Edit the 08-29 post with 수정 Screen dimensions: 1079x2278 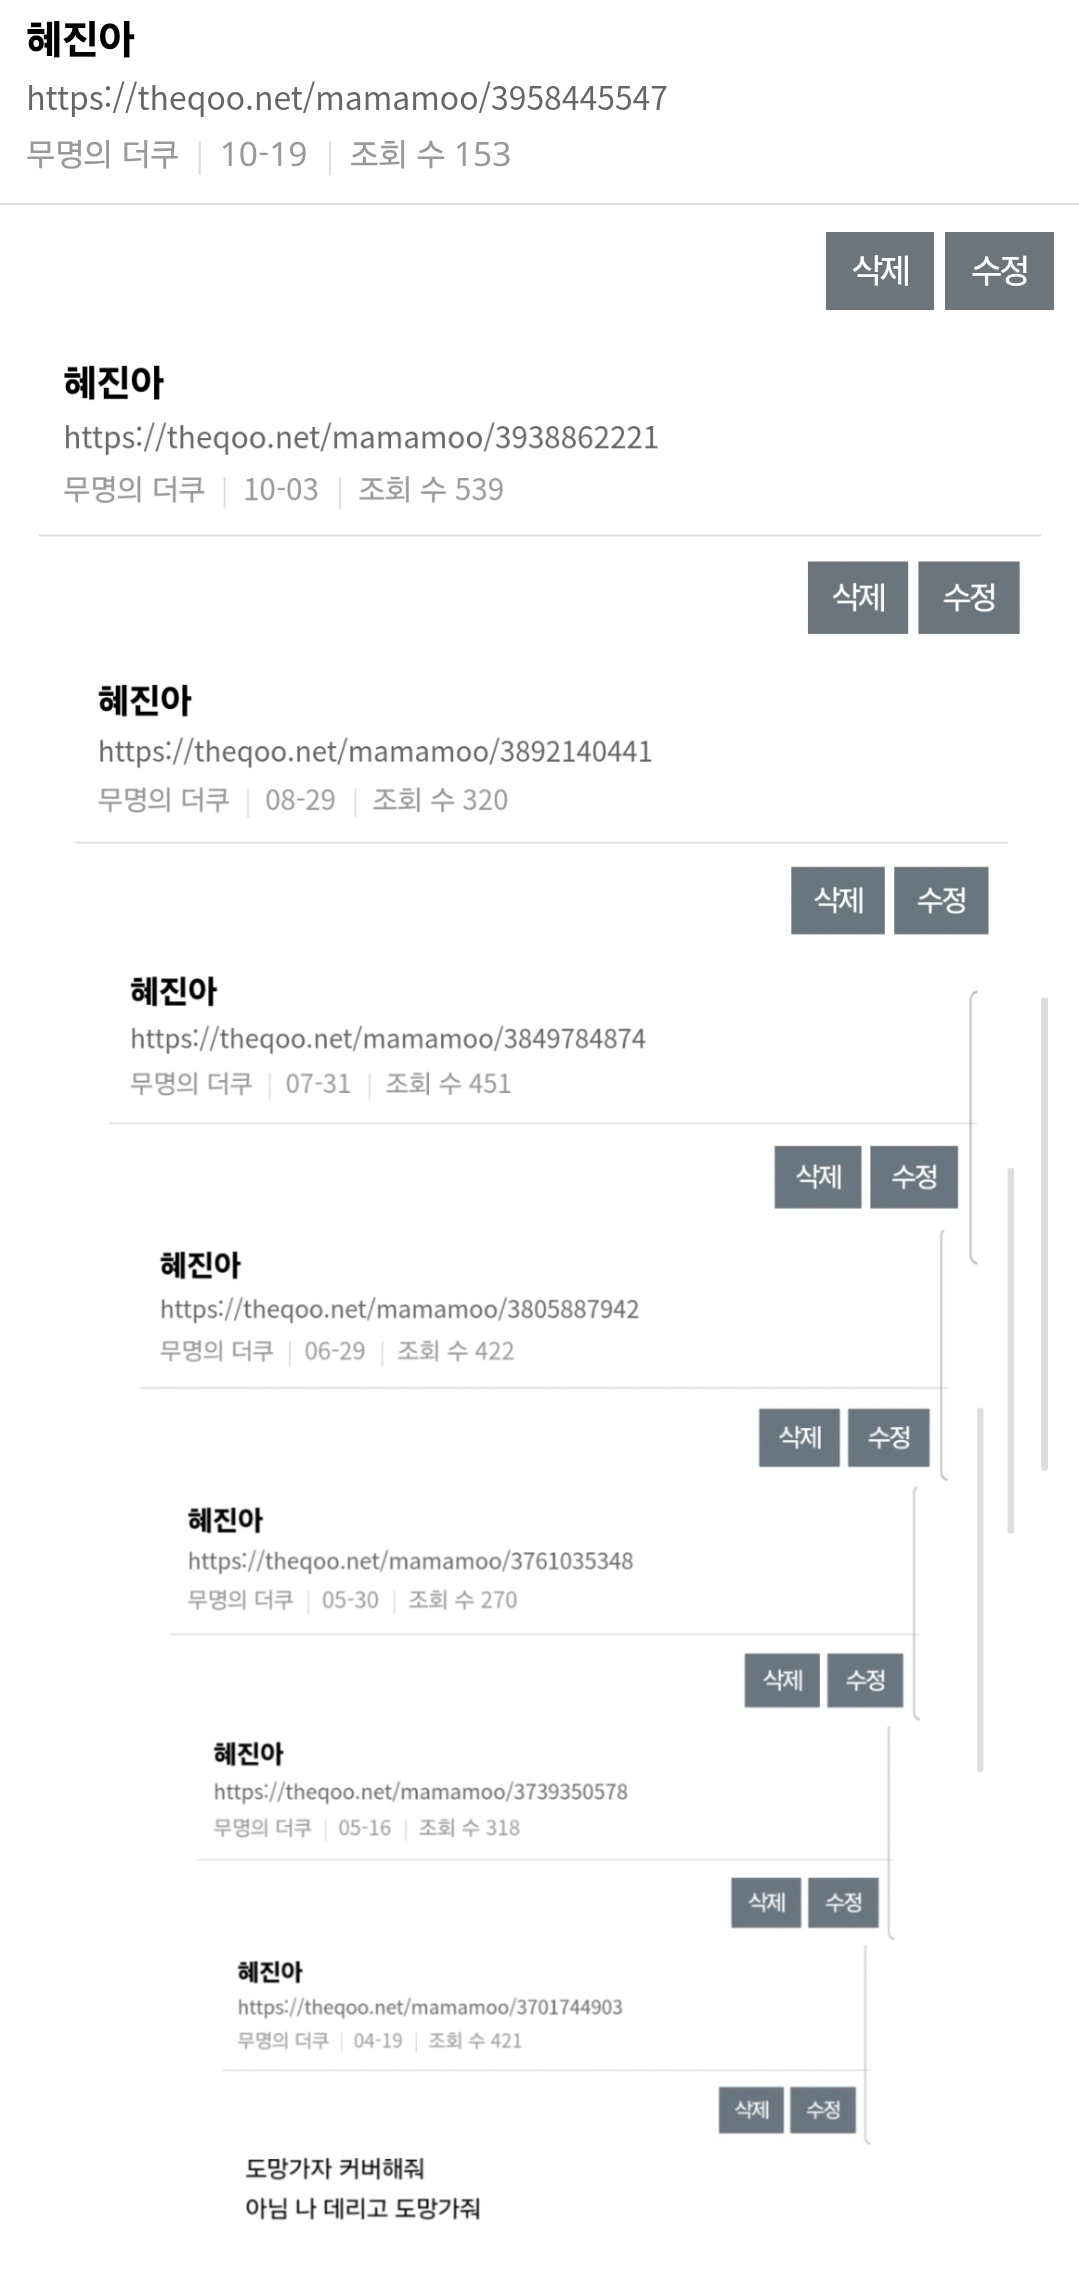tap(941, 900)
